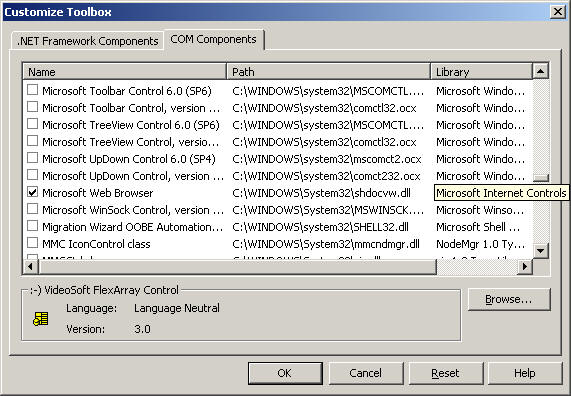
Task: Click the Microsoft Shell ... library cell
Action: click(x=478, y=227)
